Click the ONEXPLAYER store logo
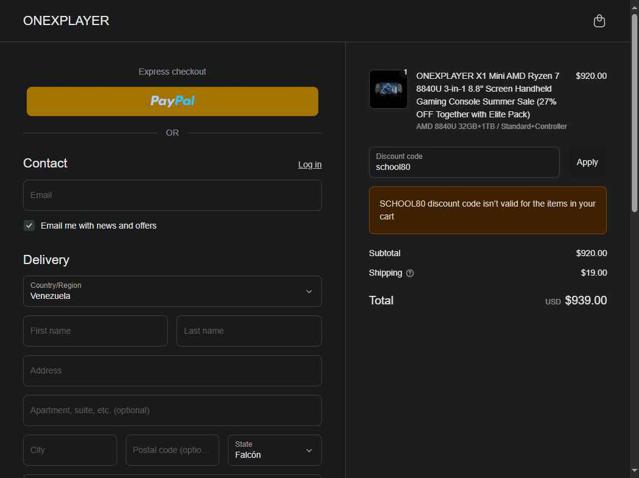This screenshot has height=478, width=639. [66, 21]
